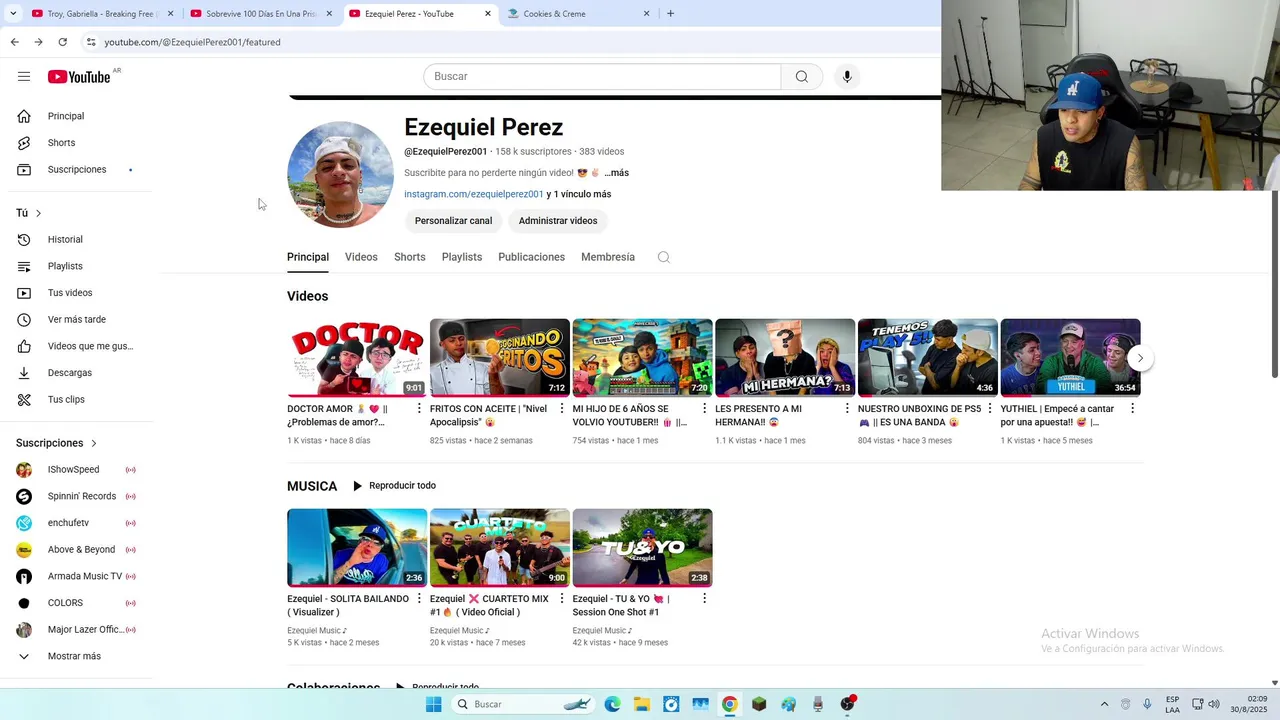Show hidden system tray icons

click(1104, 704)
